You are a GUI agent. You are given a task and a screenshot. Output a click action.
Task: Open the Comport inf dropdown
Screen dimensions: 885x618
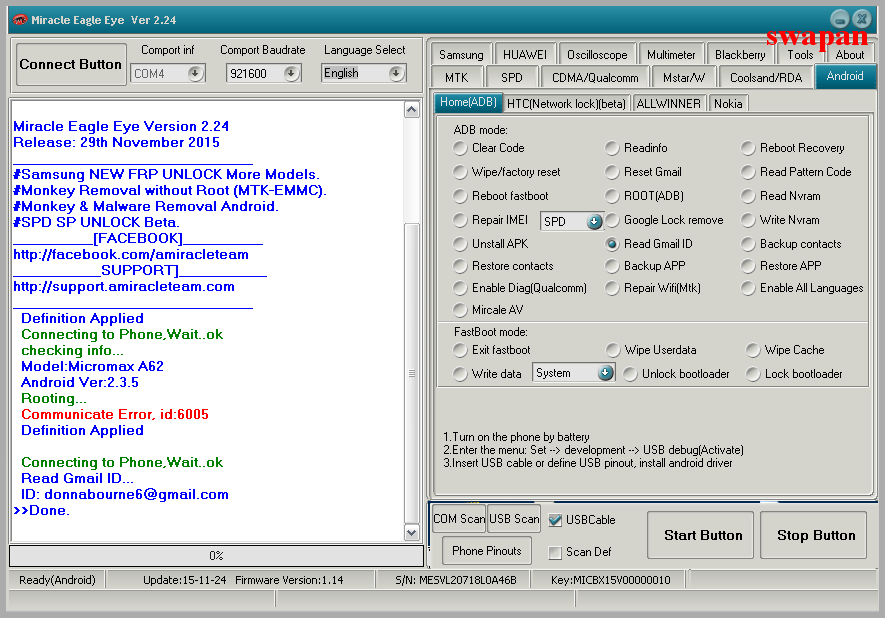195,73
